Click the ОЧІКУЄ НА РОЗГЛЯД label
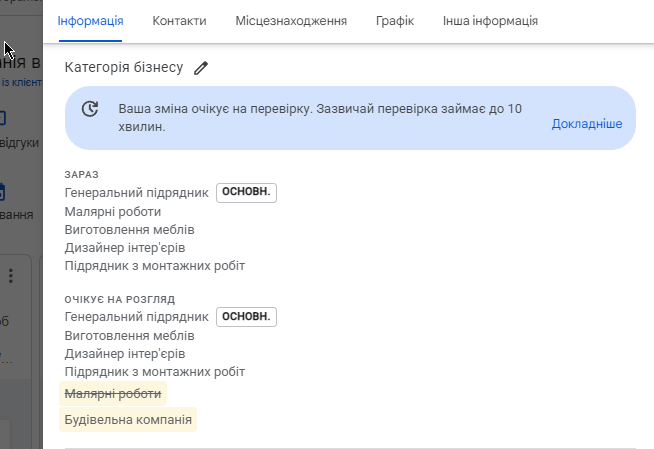The height and width of the screenshot is (449, 654). pos(120,299)
